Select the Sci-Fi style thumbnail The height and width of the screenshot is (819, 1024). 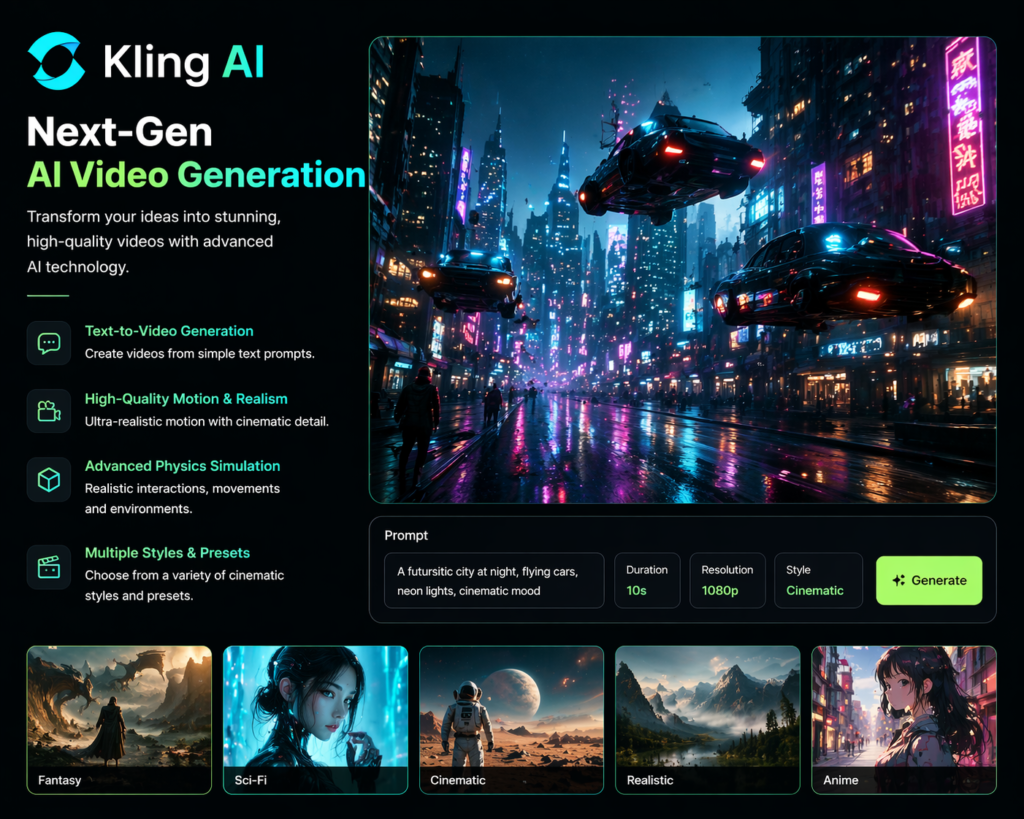click(314, 720)
